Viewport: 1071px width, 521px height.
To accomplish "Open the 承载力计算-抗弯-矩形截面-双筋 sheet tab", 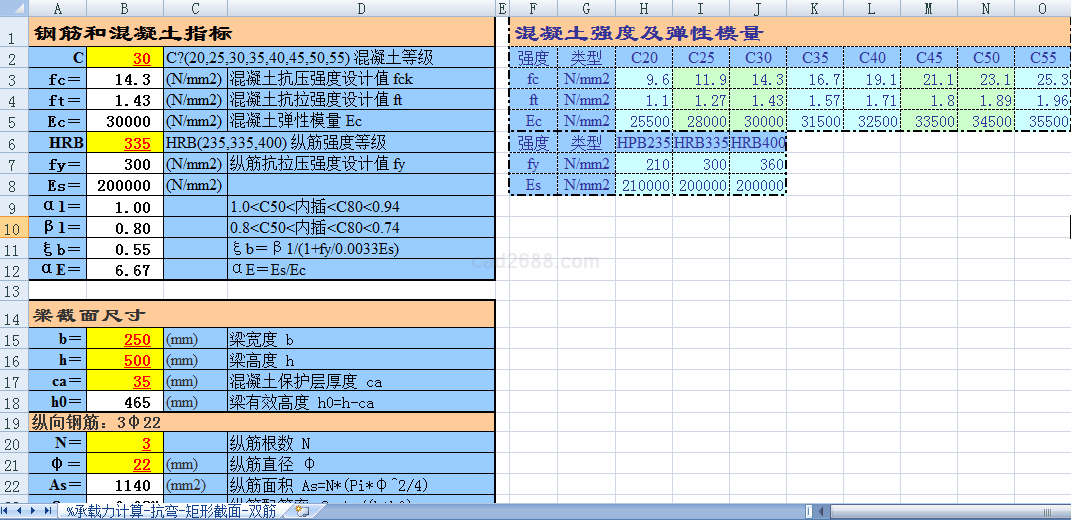I will (x=171, y=511).
